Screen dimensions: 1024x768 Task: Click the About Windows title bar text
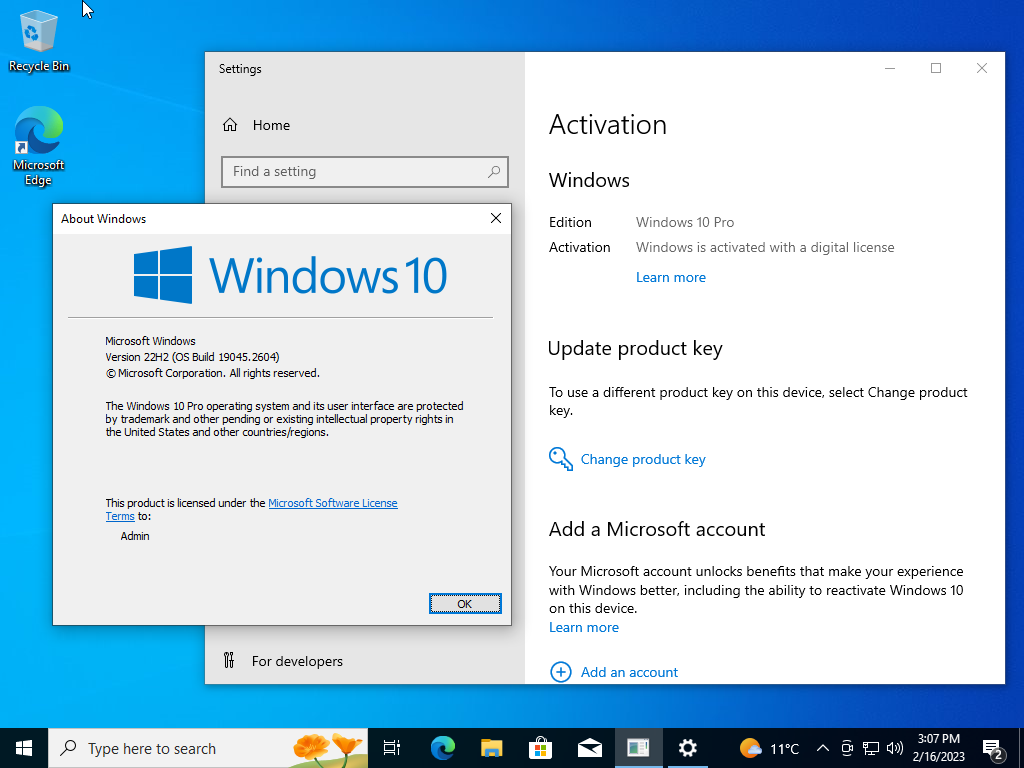(103, 219)
